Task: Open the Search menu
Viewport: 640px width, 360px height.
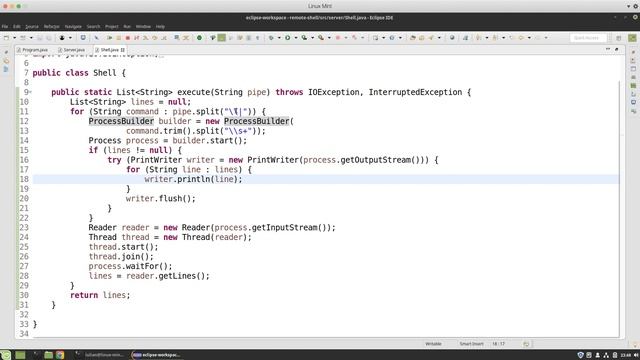Action: coord(93,27)
